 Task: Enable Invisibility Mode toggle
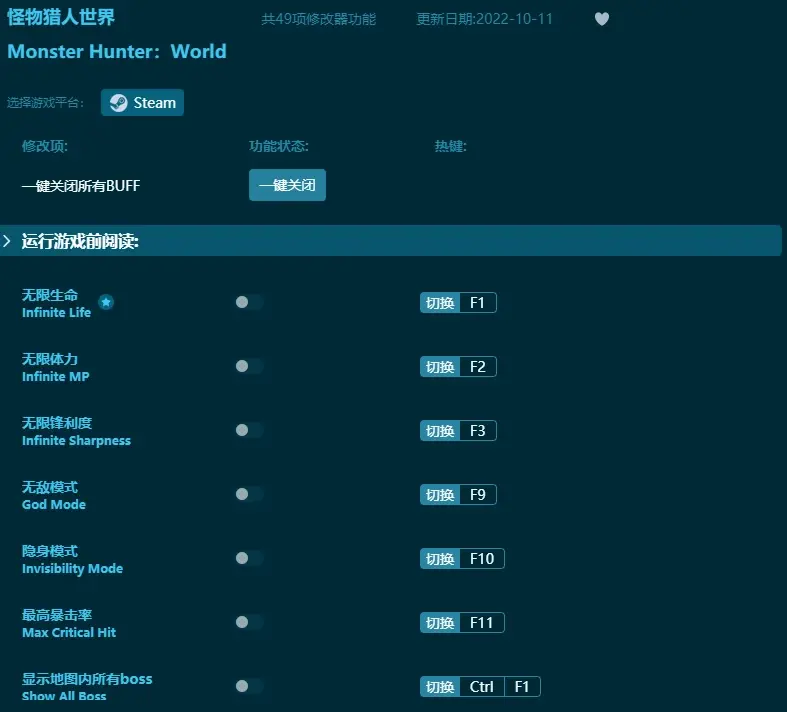tap(249, 558)
